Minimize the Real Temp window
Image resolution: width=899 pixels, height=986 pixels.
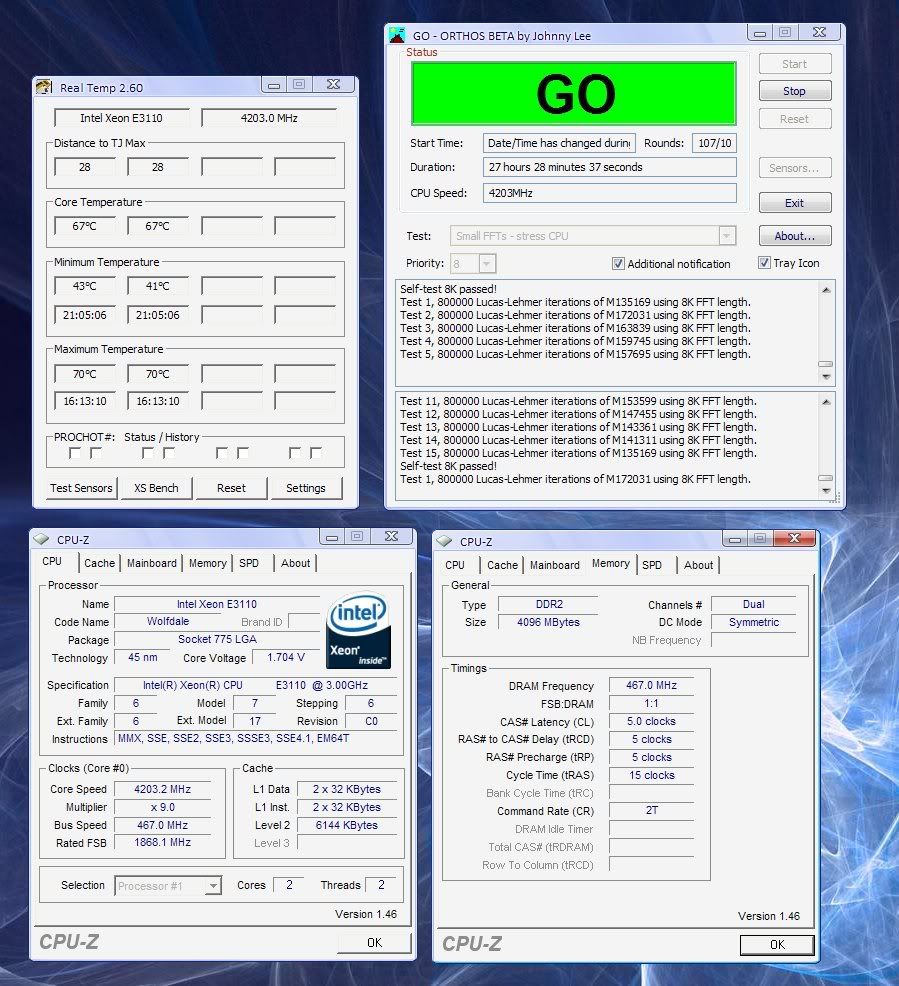(x=273, y=84)
